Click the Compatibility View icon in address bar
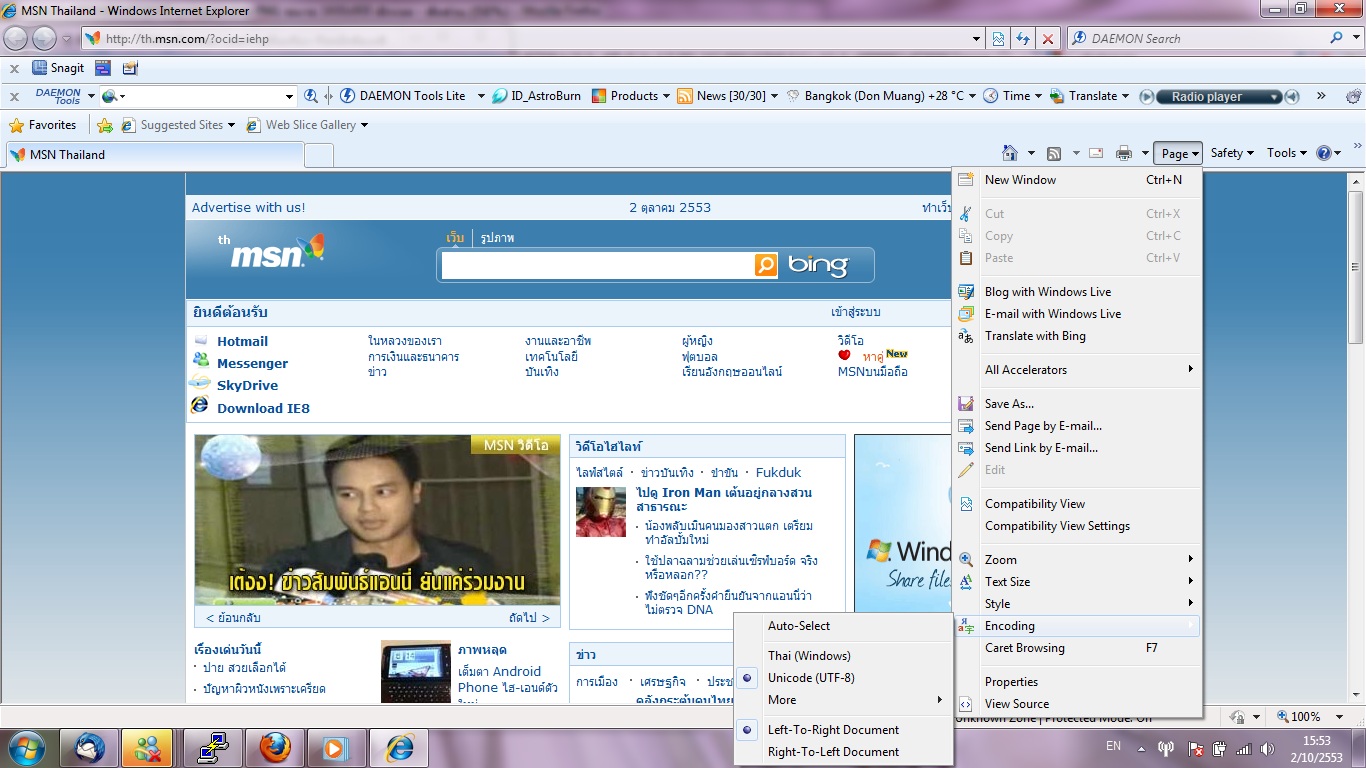 [x=998, y=38]
